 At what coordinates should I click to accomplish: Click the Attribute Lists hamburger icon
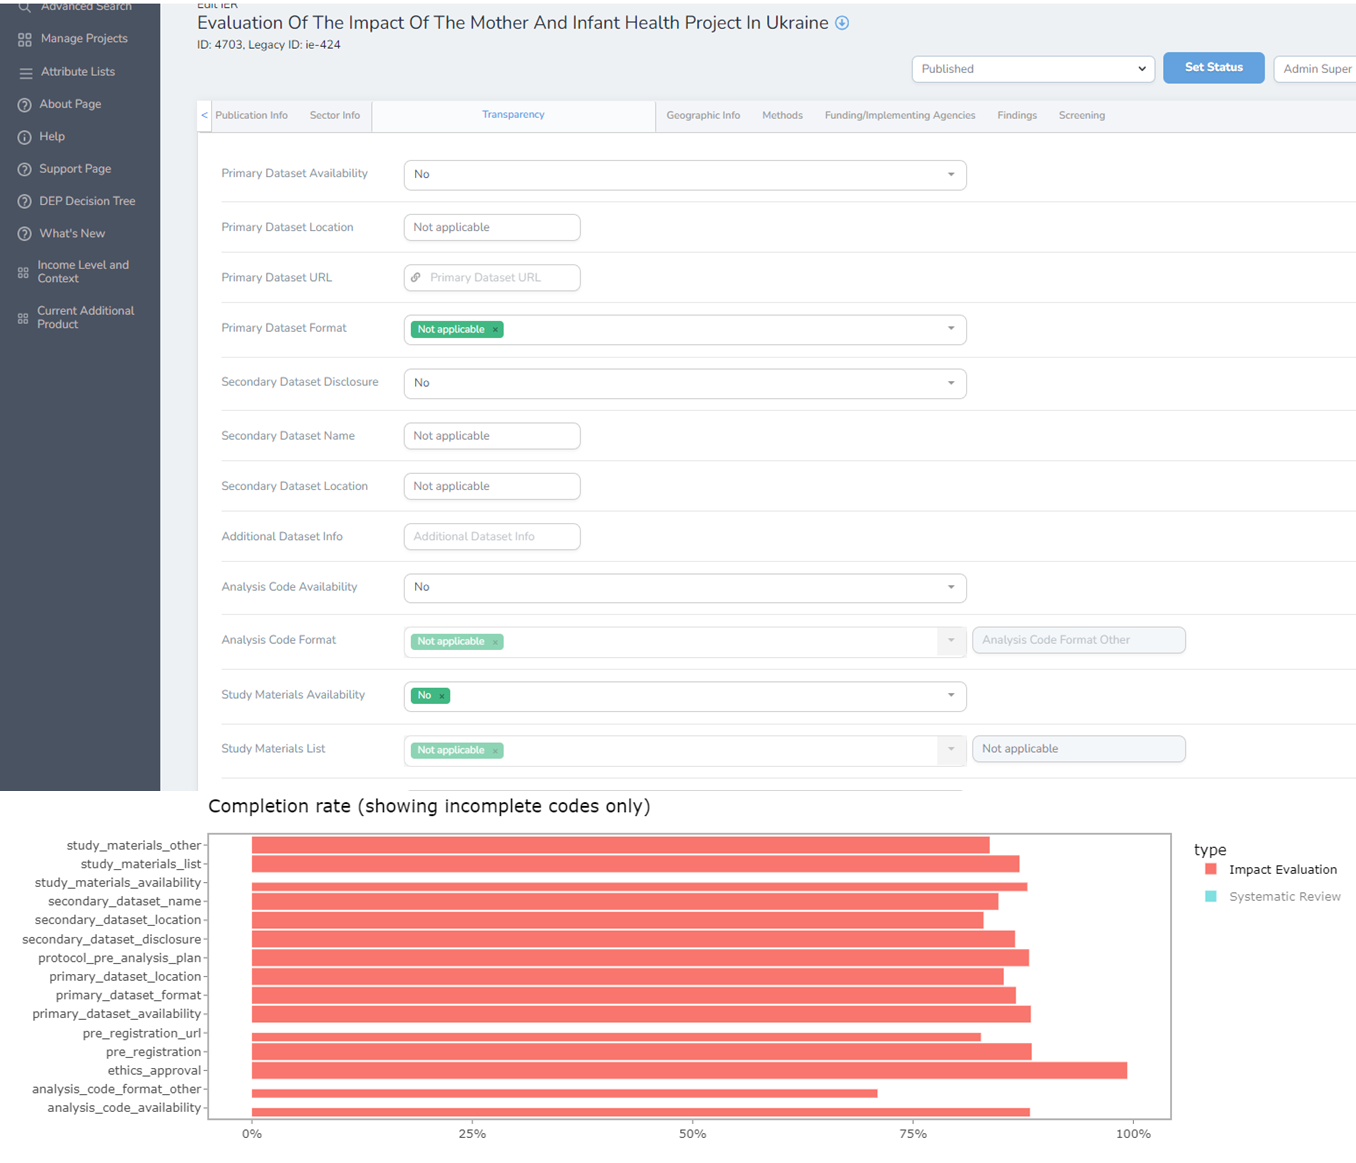(x=25, y=72)
